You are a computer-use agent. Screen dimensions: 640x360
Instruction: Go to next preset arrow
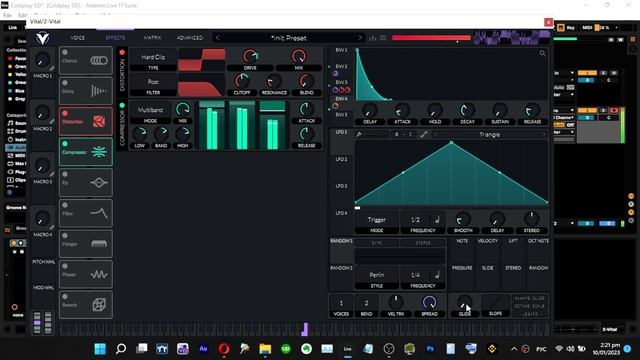(x=360, y=38)
